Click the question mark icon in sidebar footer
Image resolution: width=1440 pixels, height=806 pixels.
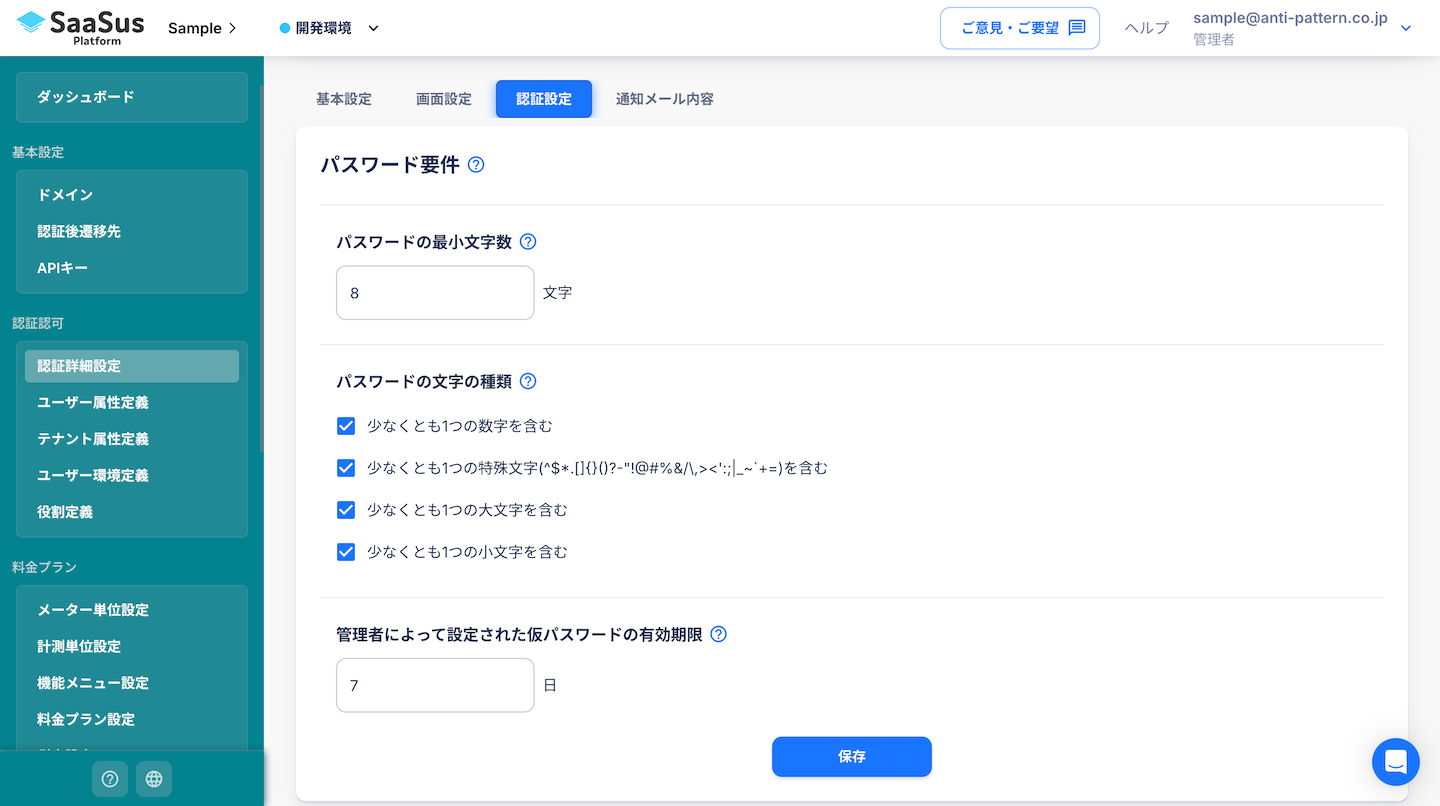coord(110,779)
